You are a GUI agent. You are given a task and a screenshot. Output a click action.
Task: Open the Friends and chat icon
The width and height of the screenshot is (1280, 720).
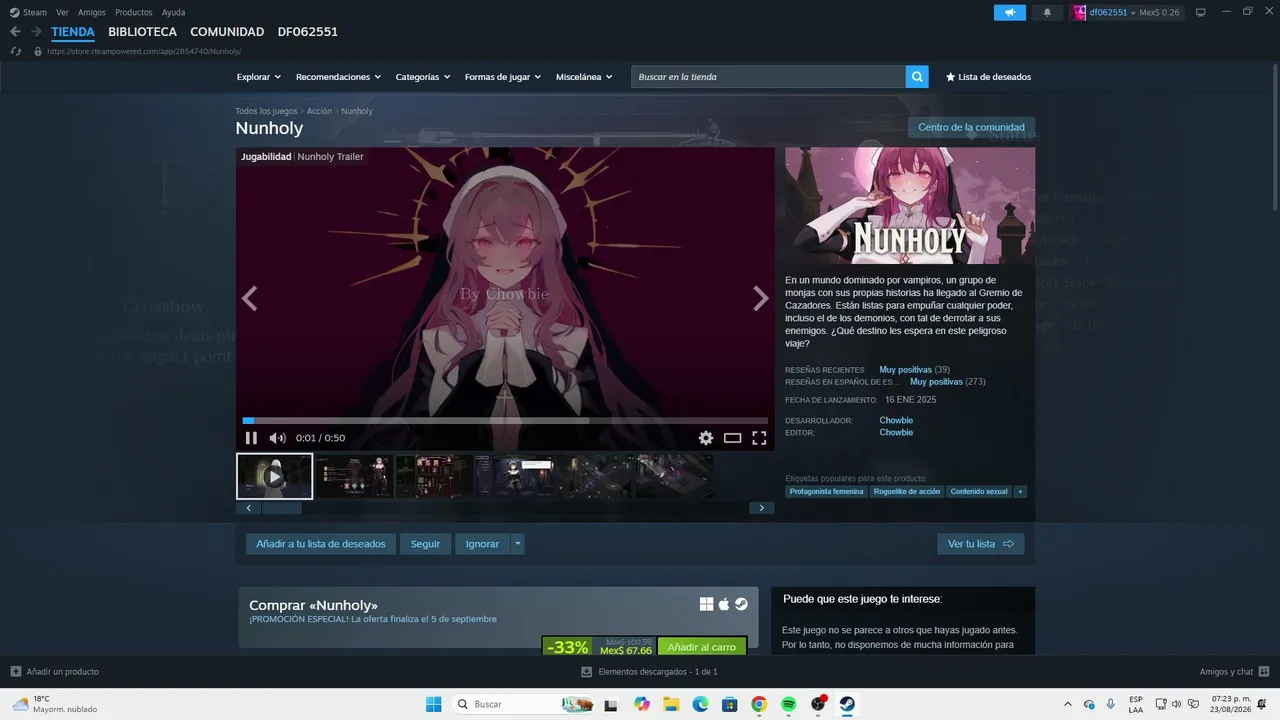(1264, 672)
